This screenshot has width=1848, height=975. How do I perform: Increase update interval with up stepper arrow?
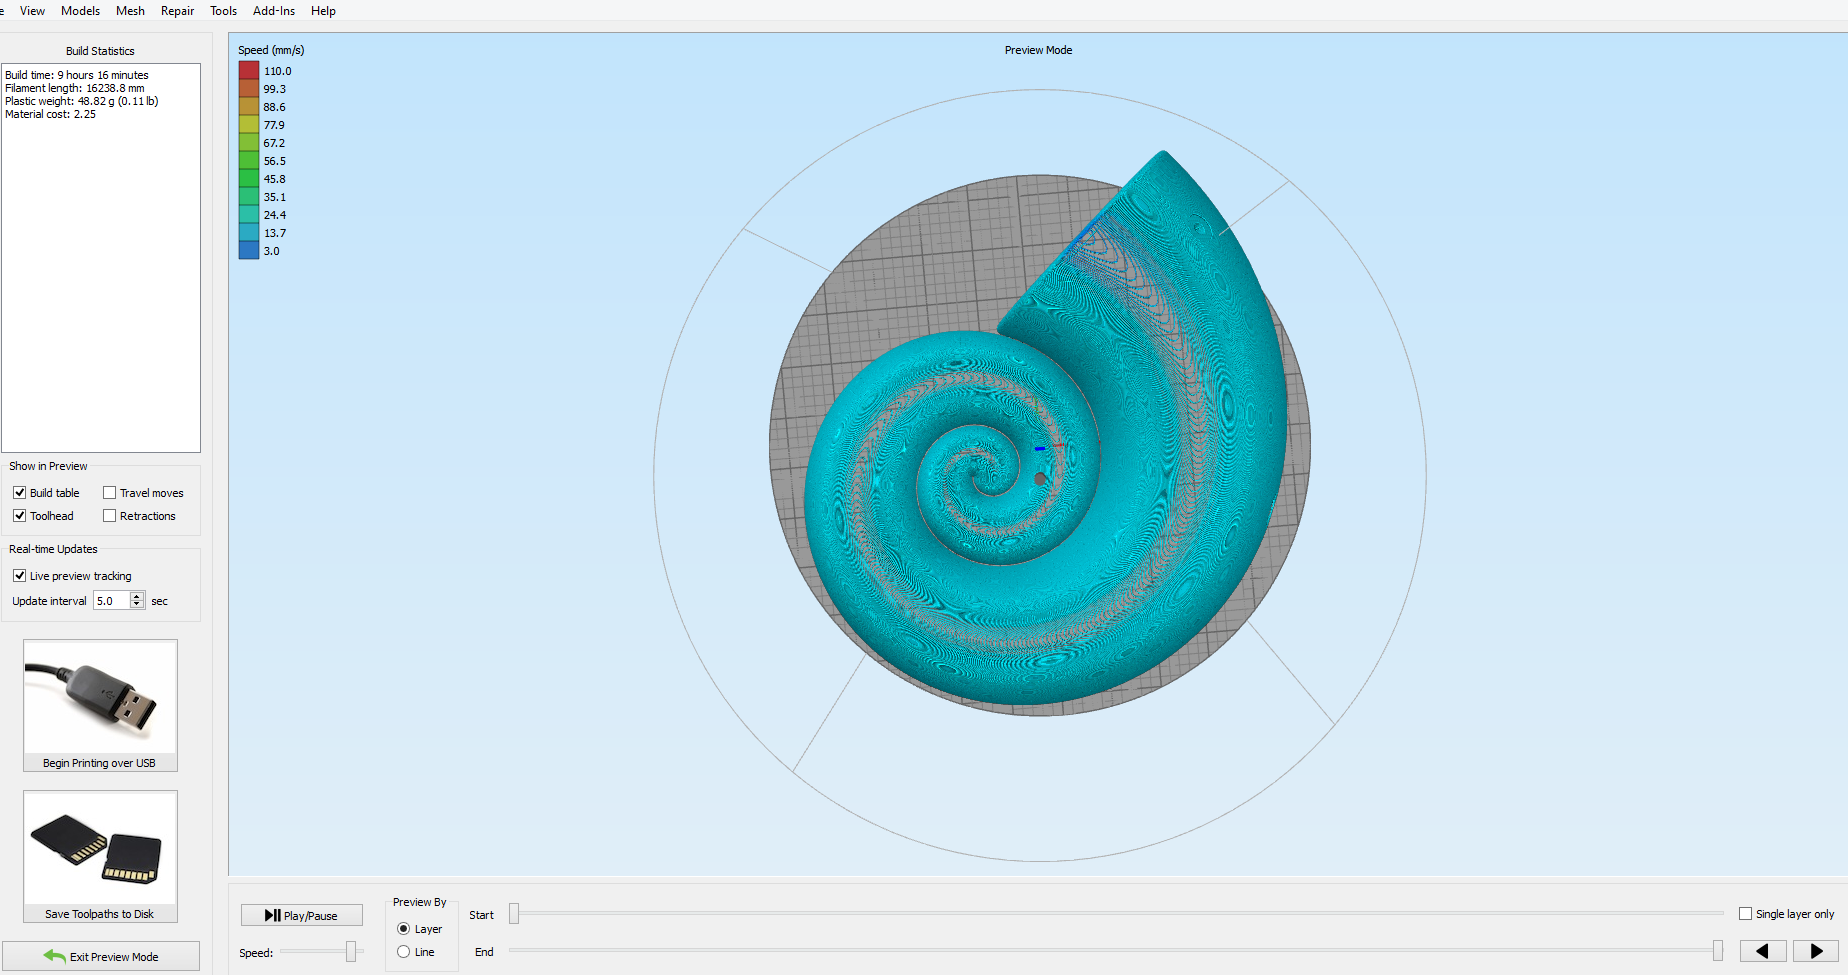tap(137, 596)
